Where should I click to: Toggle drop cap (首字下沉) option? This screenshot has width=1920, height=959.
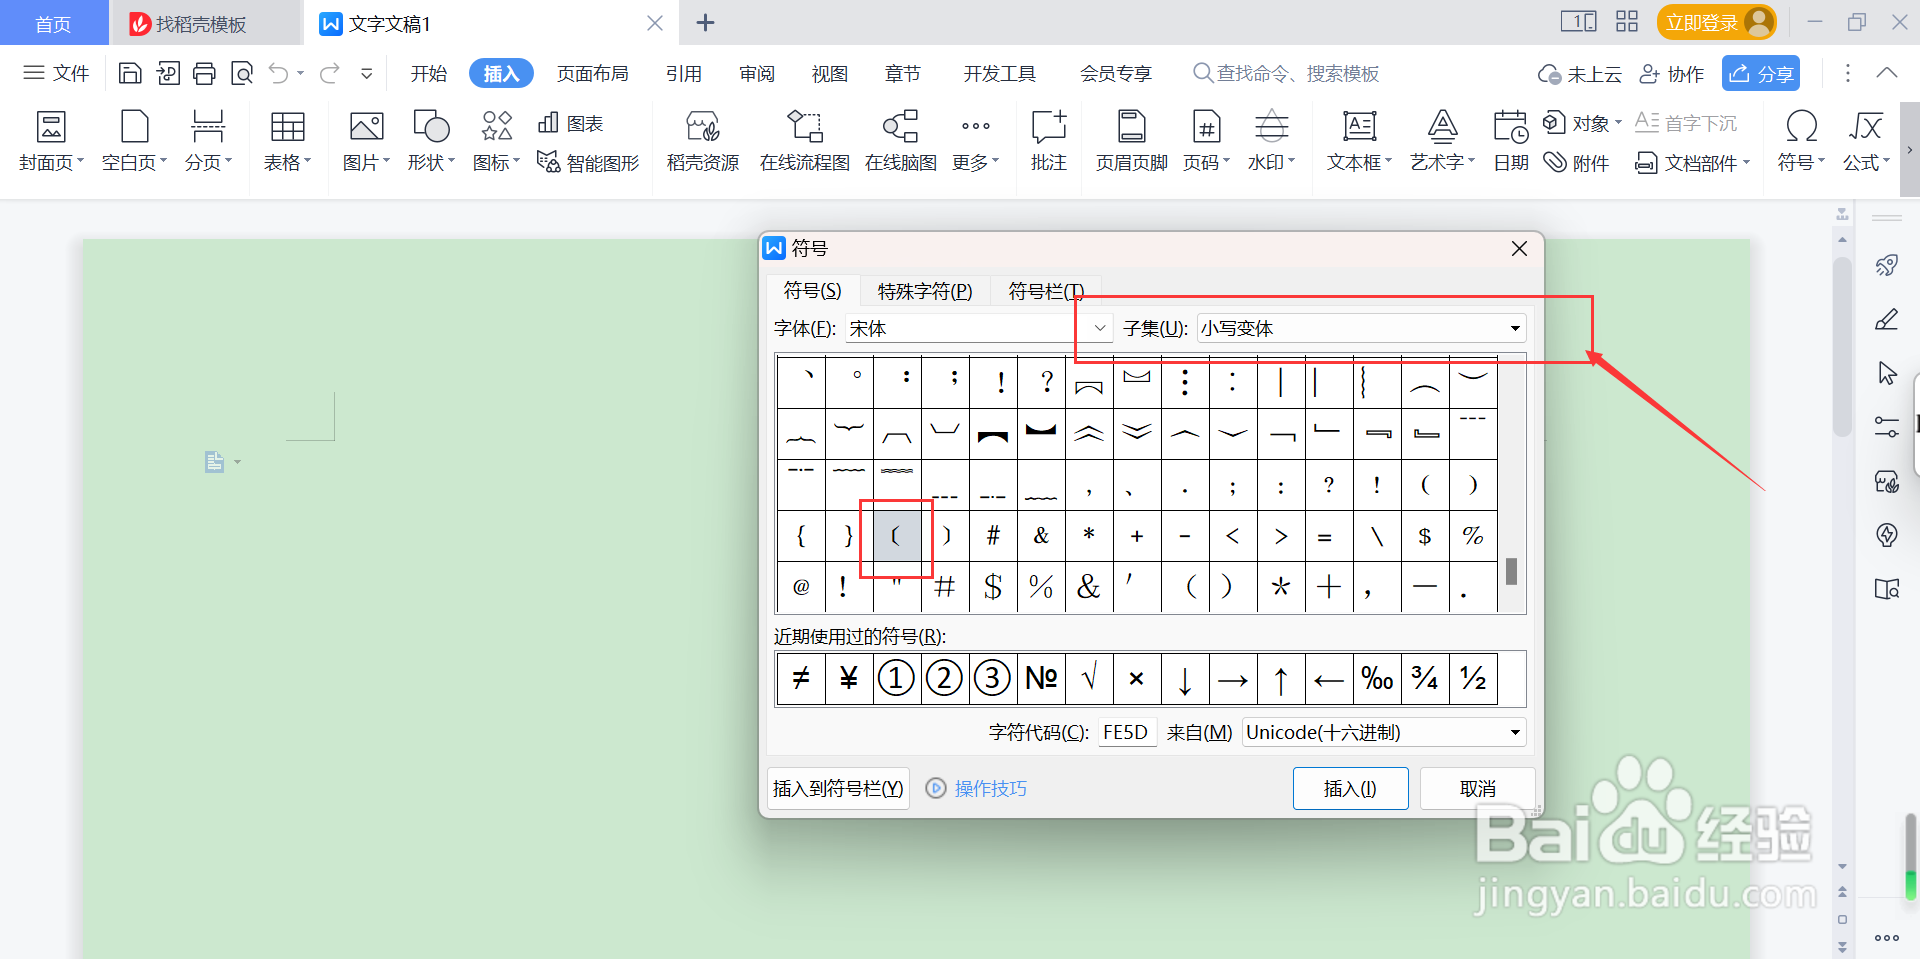pos(1686,123)
